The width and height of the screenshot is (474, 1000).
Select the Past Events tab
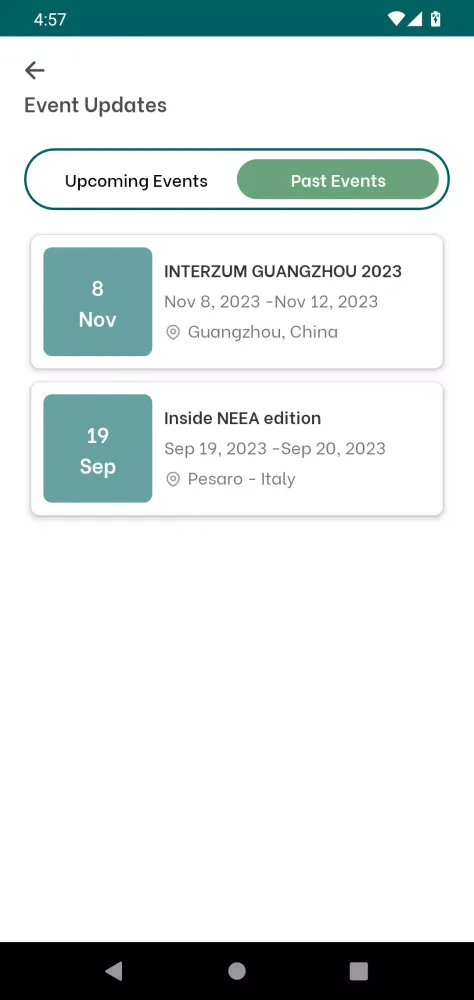tap(338, 180)
